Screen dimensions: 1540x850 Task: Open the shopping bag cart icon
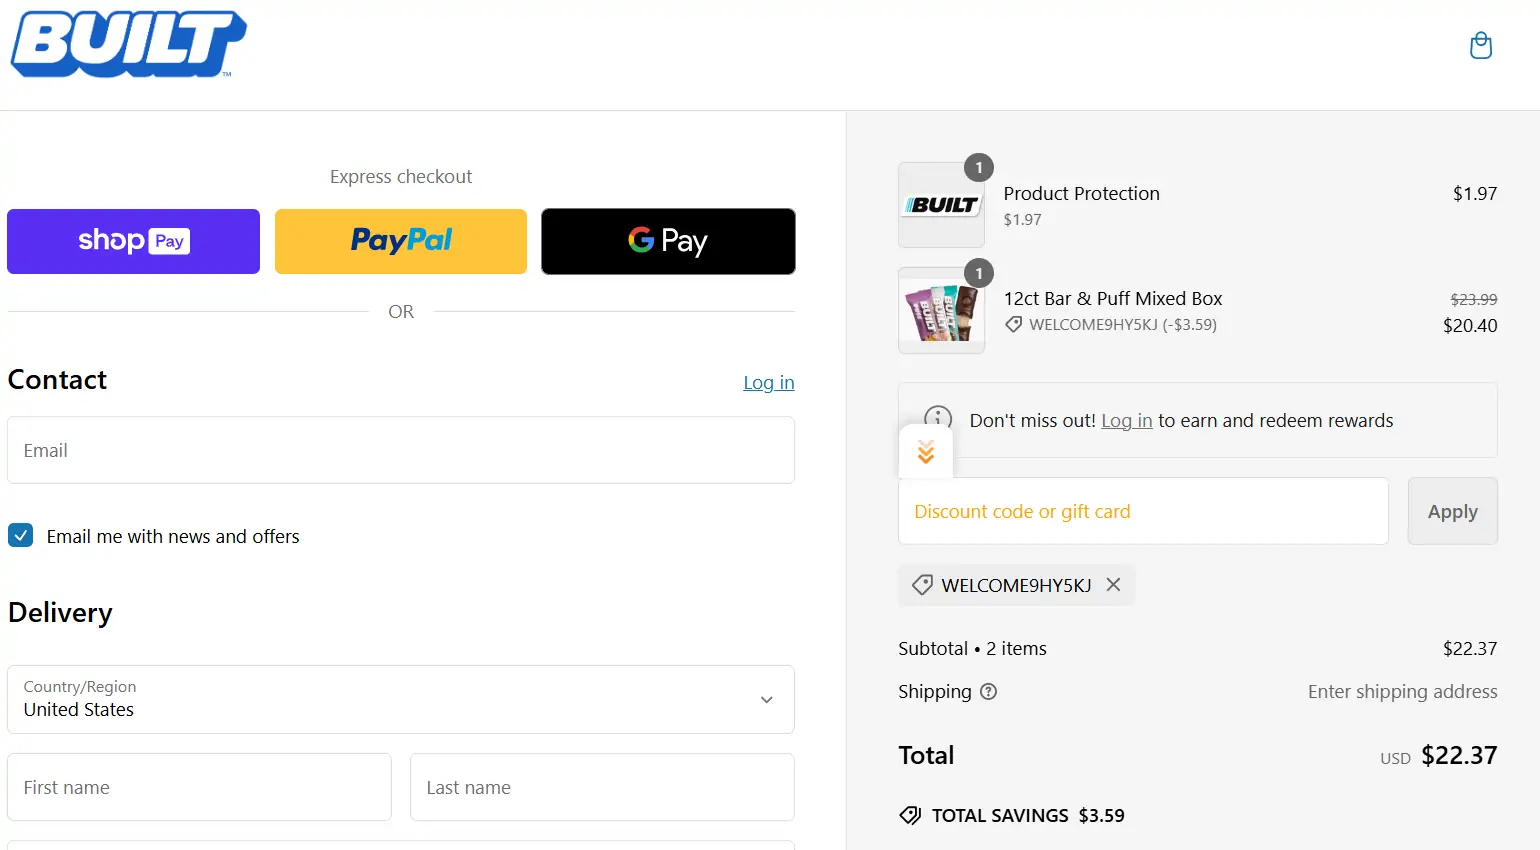(1481, 45)
